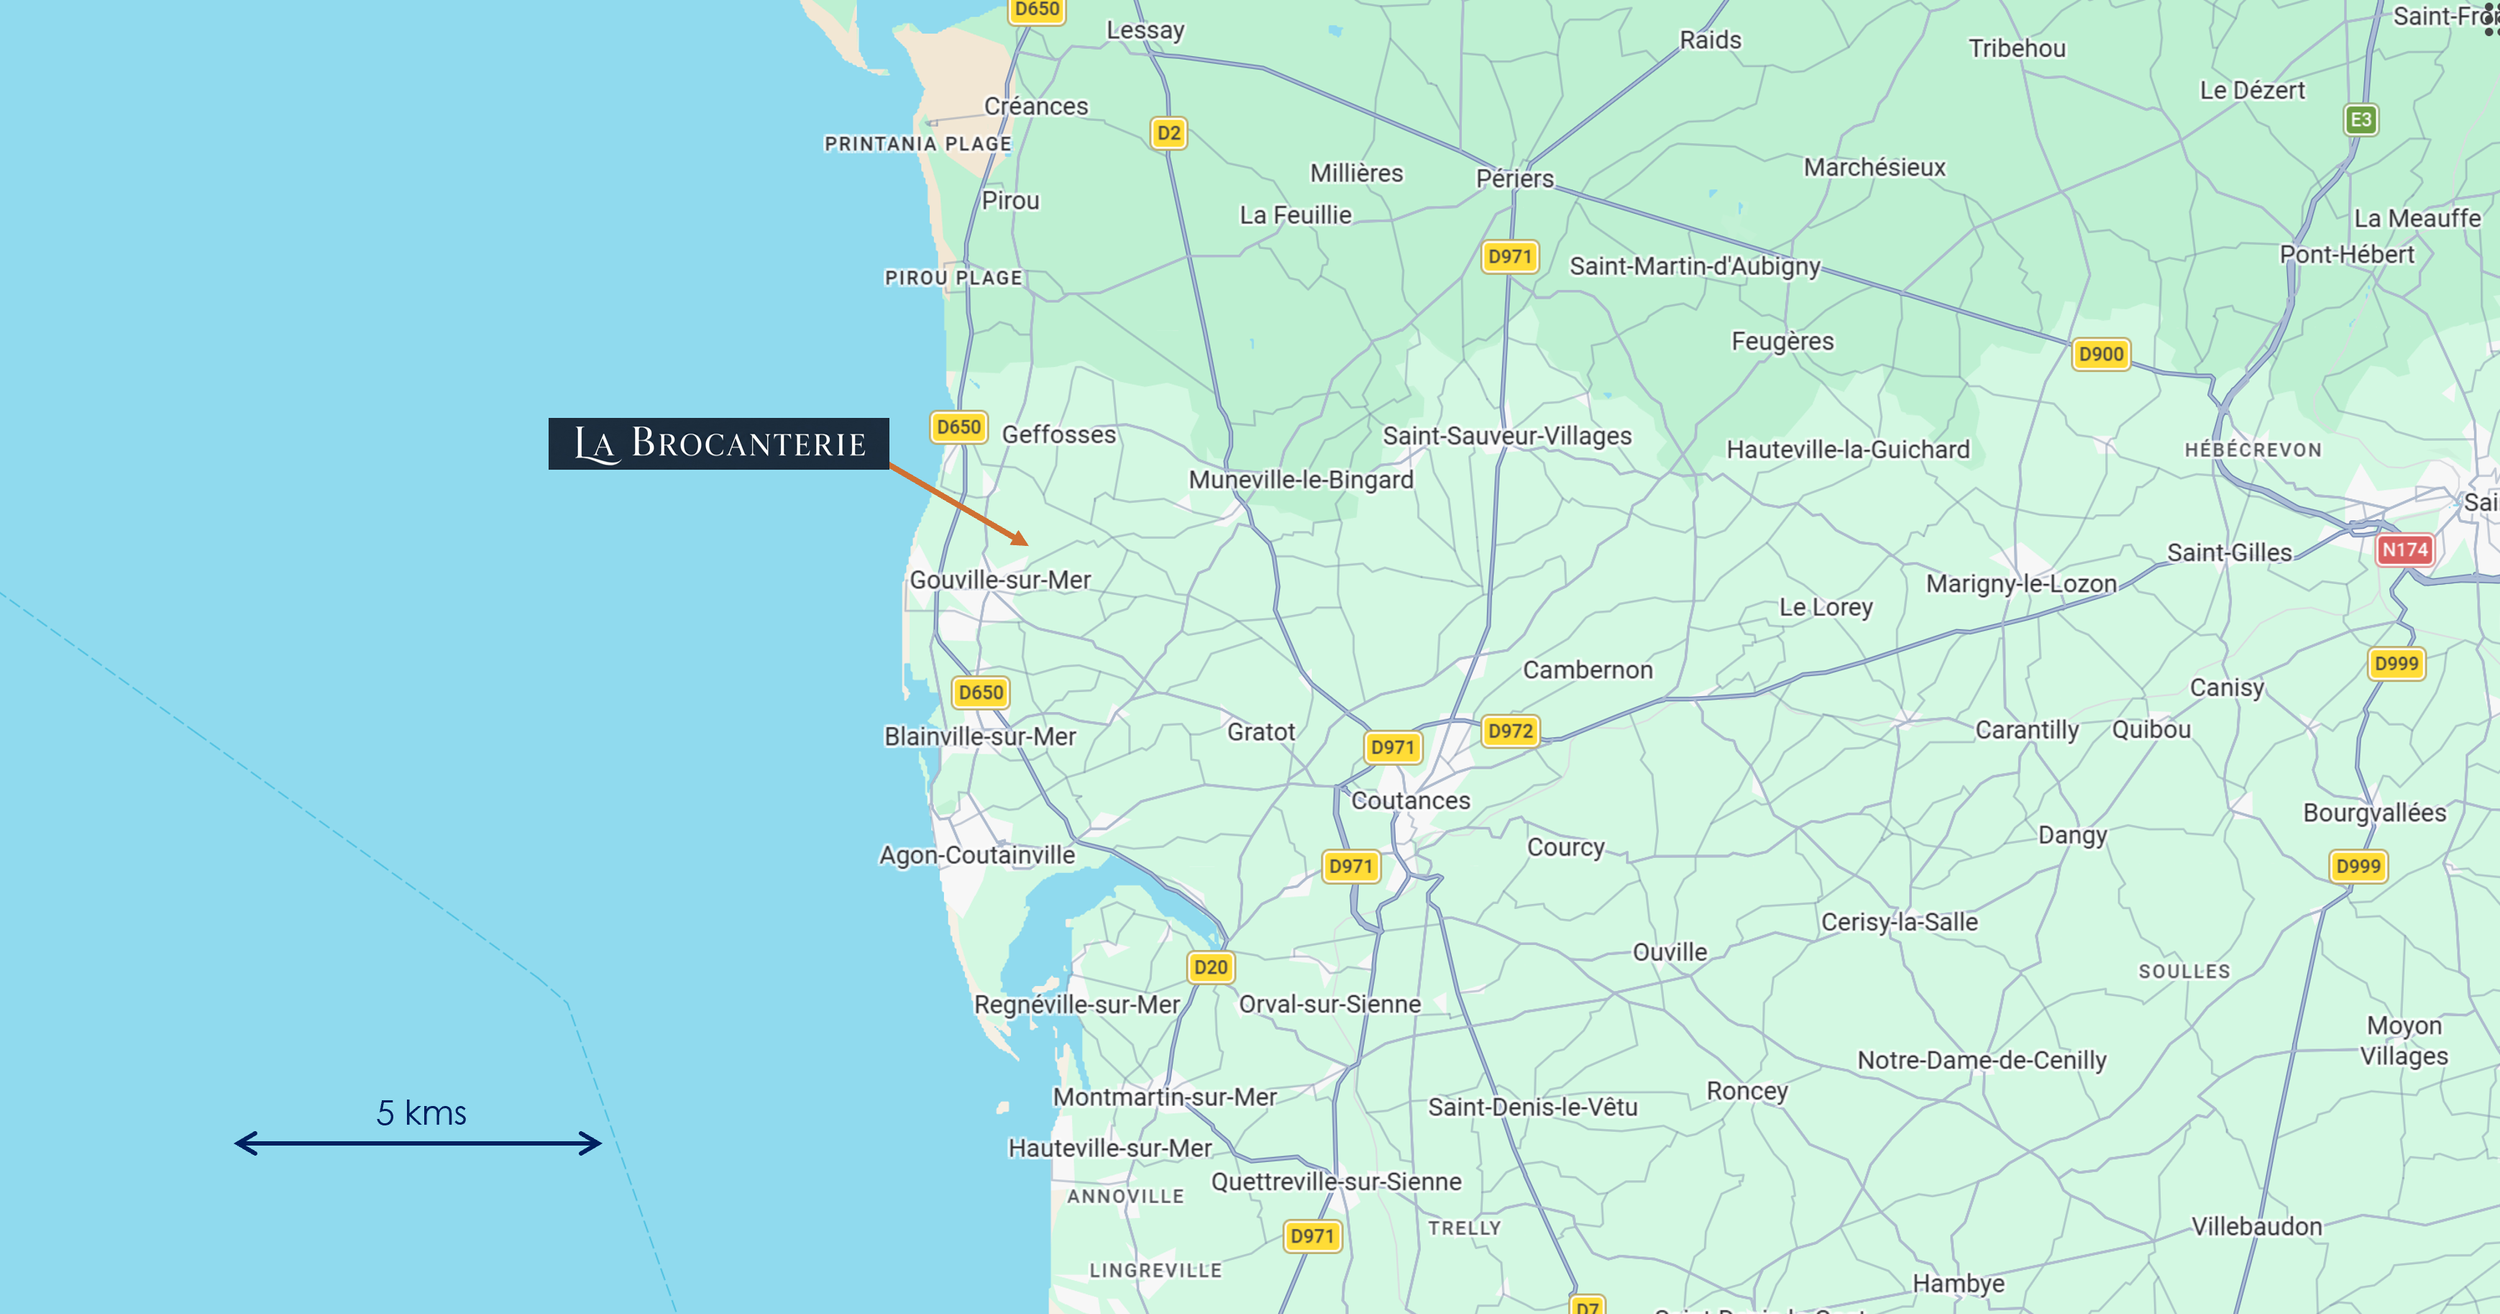Viewport: 2500px width, 1314px height.
Task: Select the Regnéville-sur-Mer label
Action: (1077, 1005)
